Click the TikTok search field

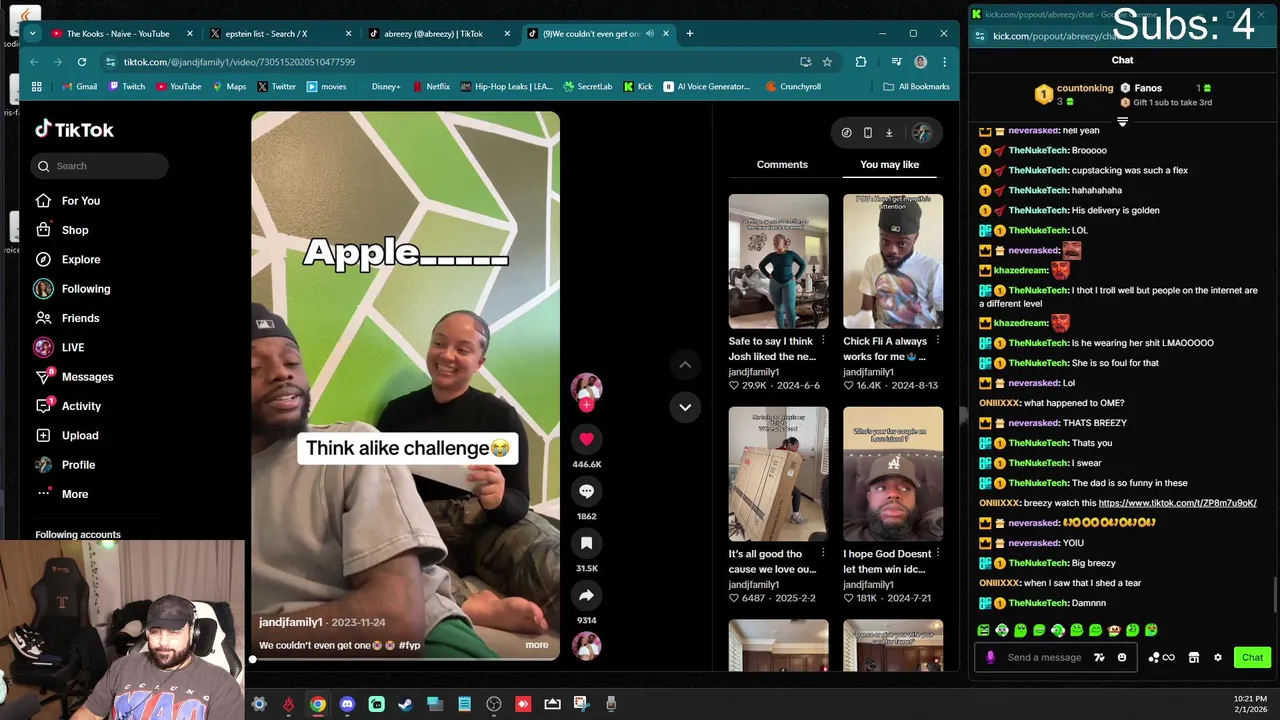100,166
